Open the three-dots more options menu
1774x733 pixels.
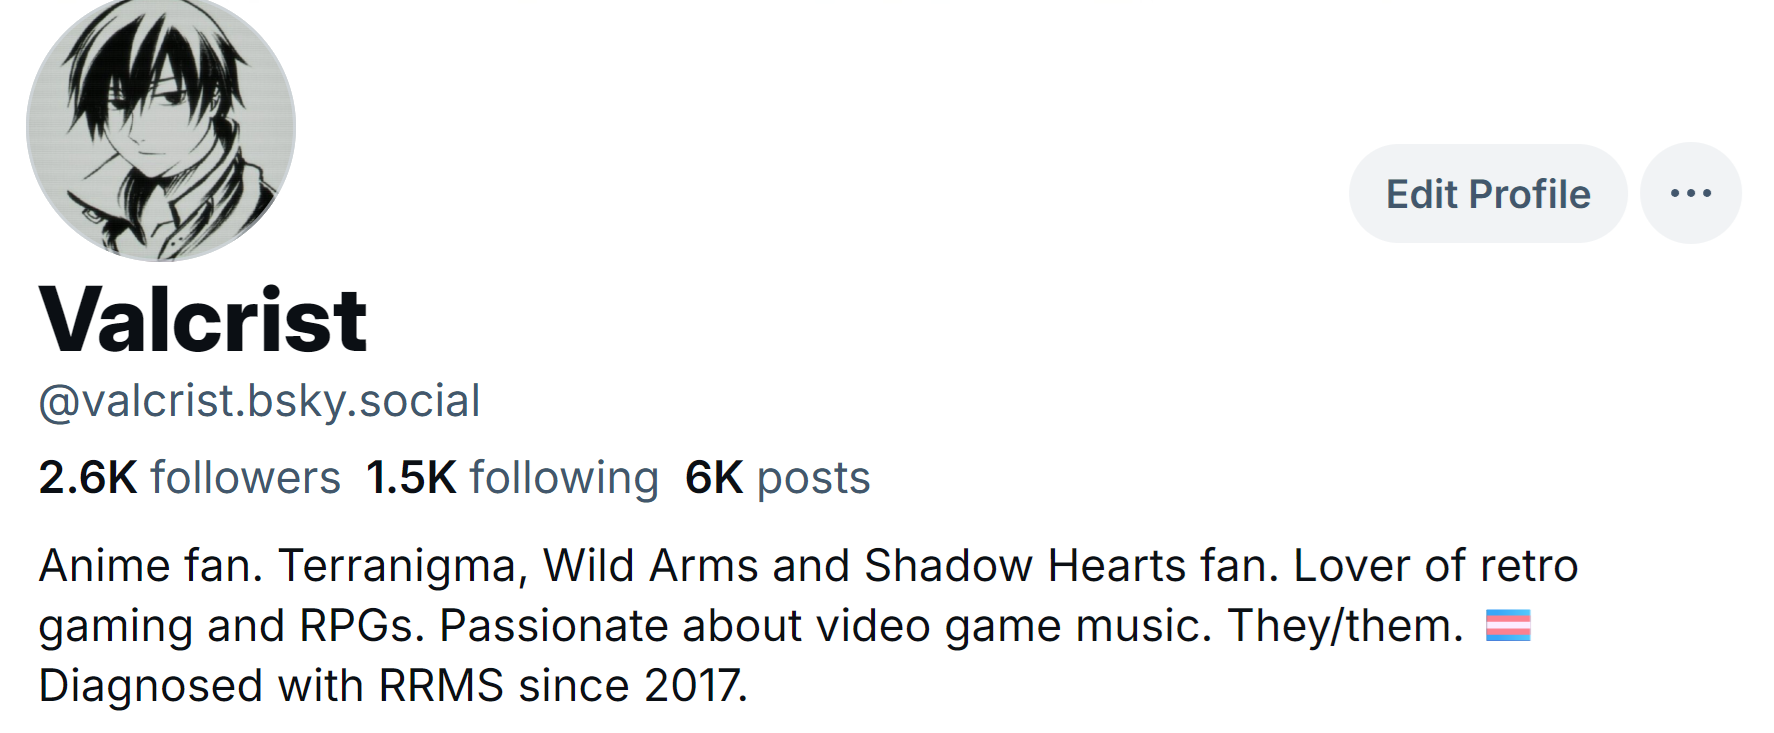[1690, 194]
